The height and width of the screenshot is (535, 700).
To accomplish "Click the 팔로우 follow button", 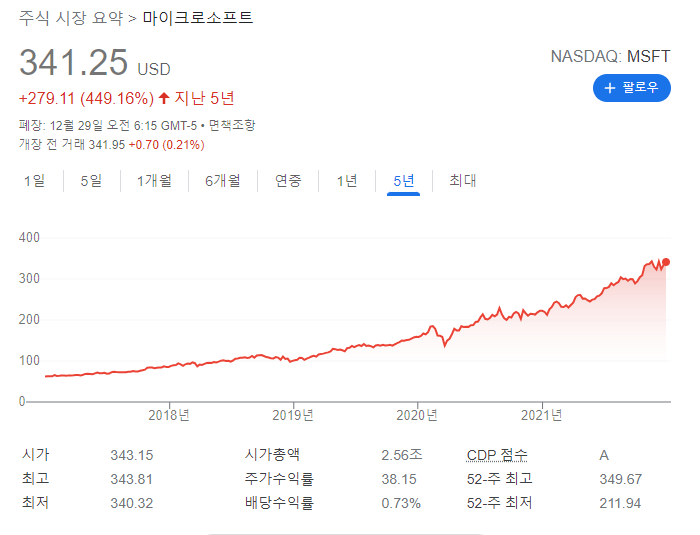I will tap(631, 88).
